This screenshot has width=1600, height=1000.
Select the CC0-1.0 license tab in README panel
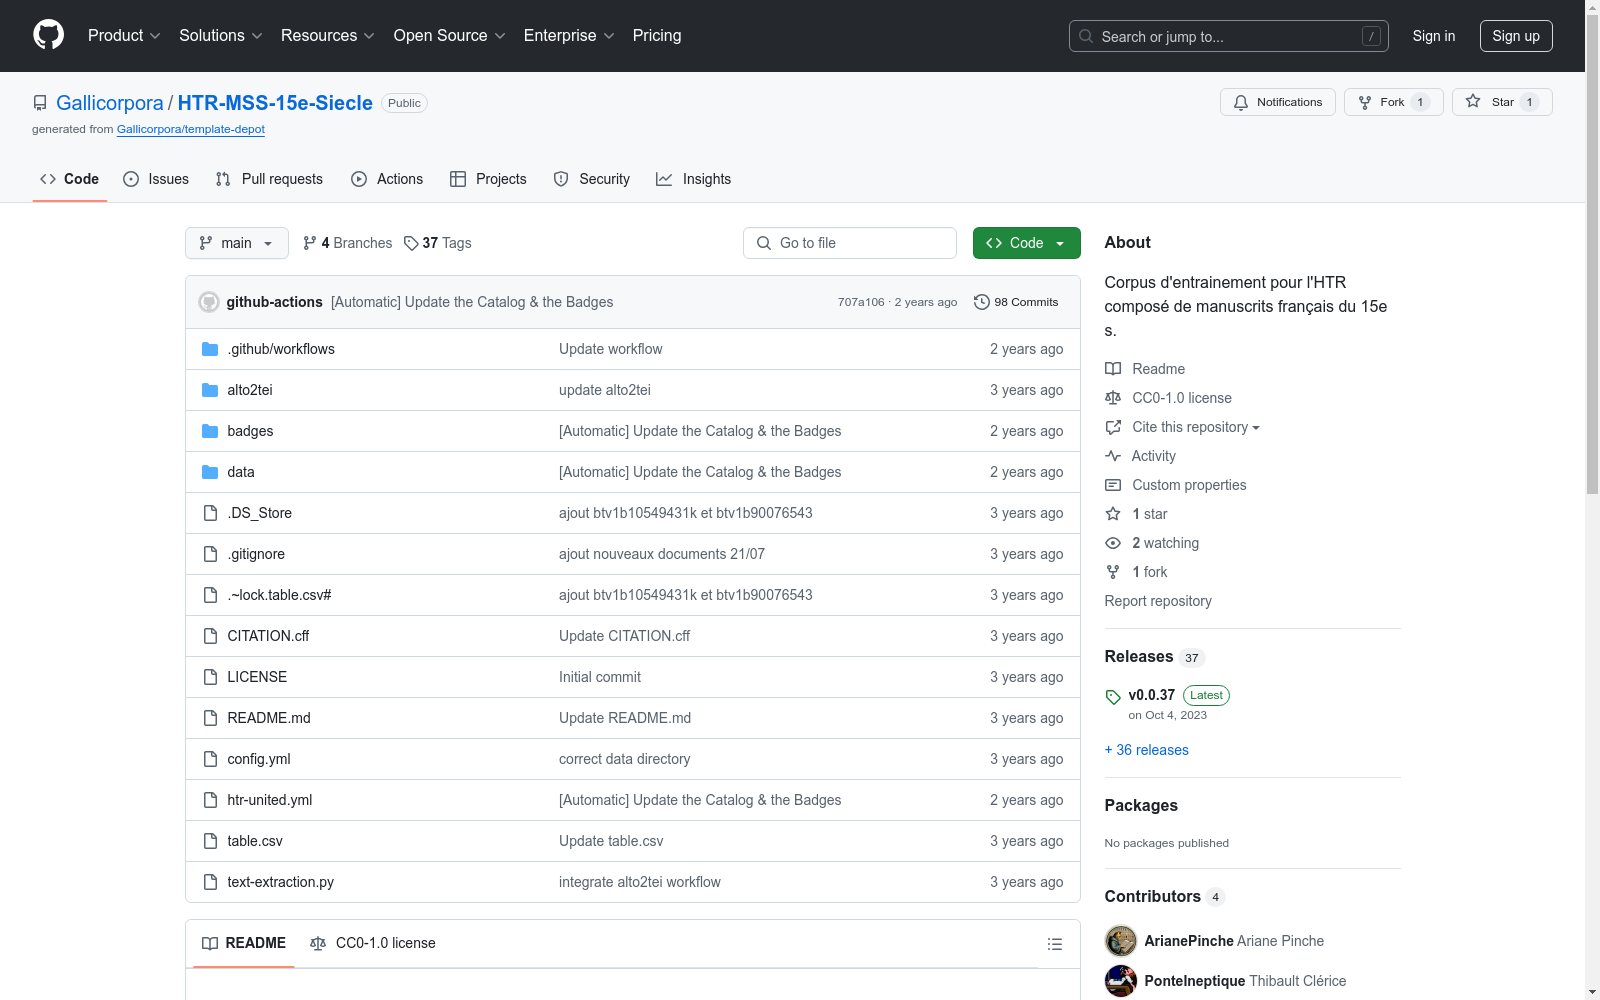373,943
